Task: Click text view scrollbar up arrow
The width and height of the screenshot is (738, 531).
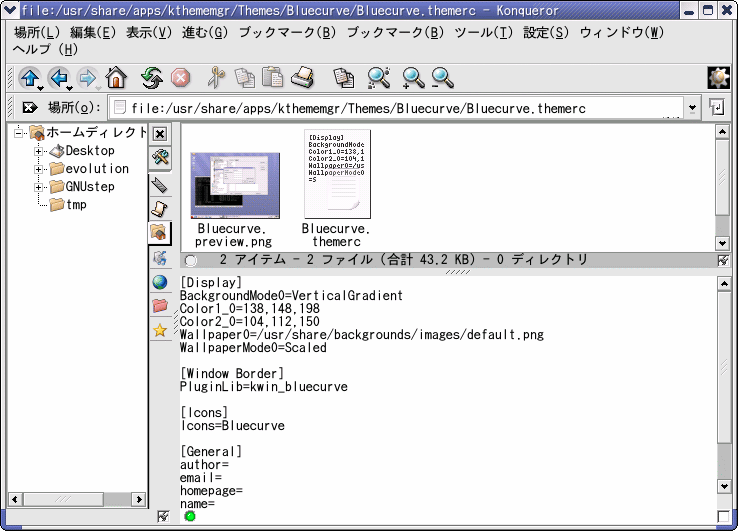Action: 724,283
